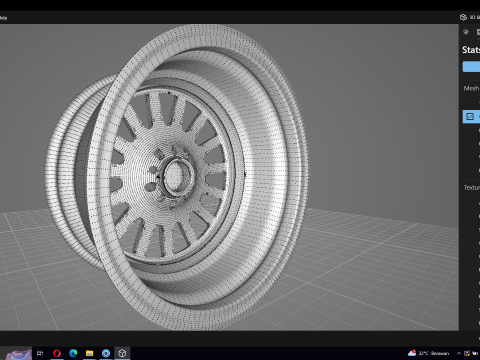Select the 3D Viewer taskbar icon
480x360 pixels.
(x=122, y=353)
